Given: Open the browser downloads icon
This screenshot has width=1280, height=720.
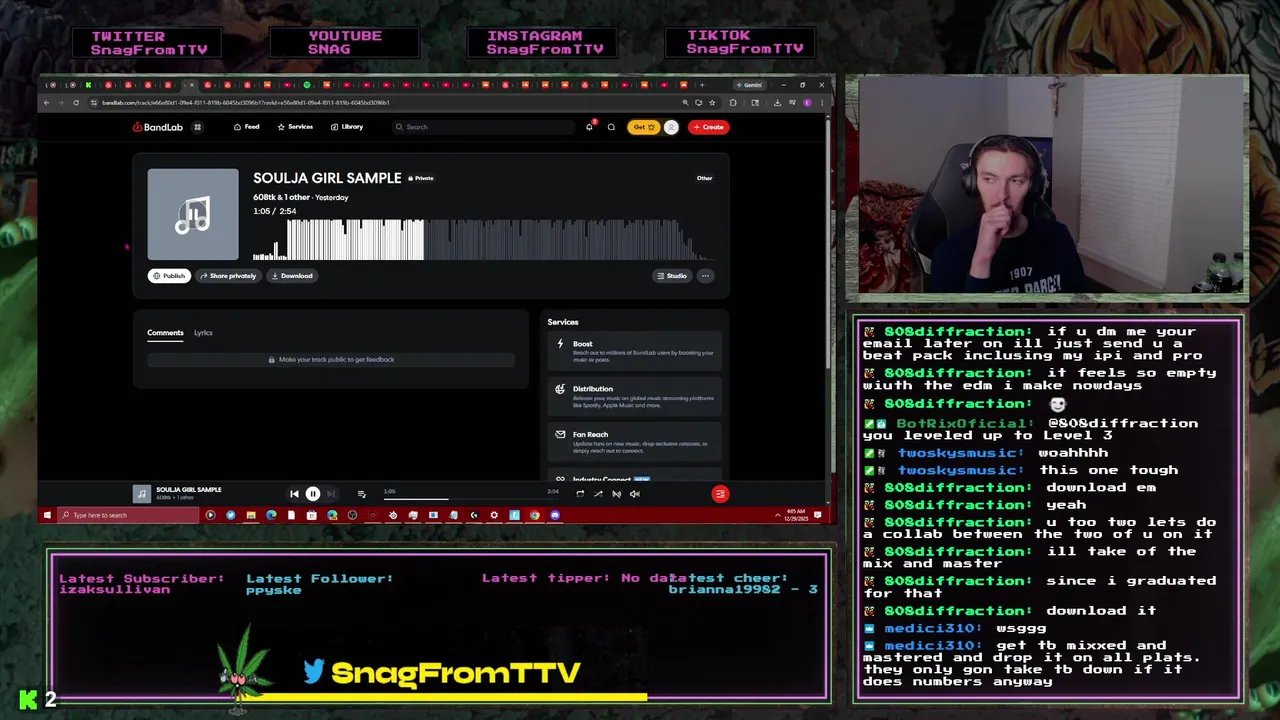Looking at the screenshot, I should tap(777, 102).
